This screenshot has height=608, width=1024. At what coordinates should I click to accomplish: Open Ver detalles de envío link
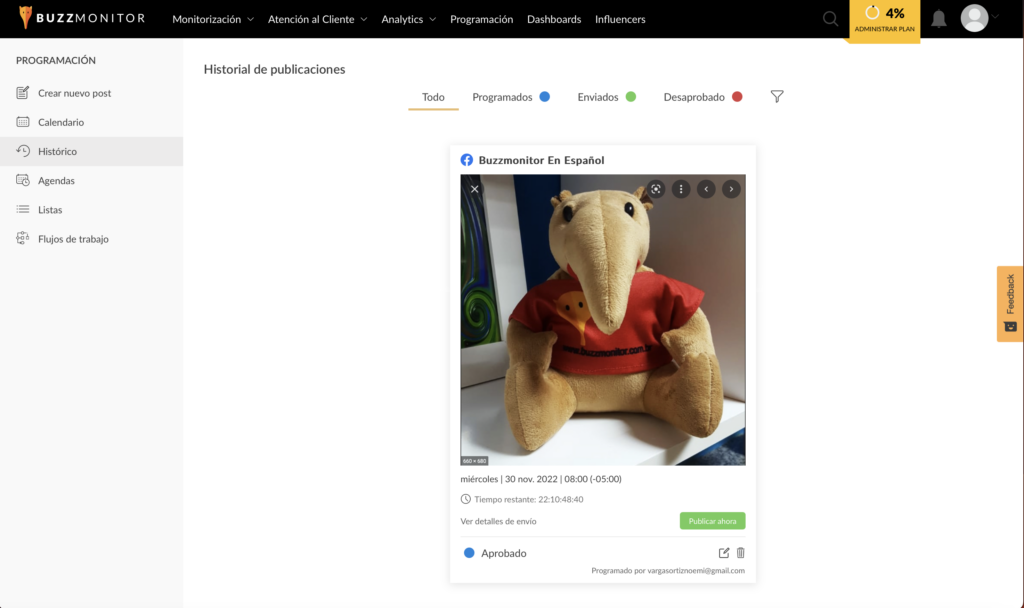pos(498,521)
